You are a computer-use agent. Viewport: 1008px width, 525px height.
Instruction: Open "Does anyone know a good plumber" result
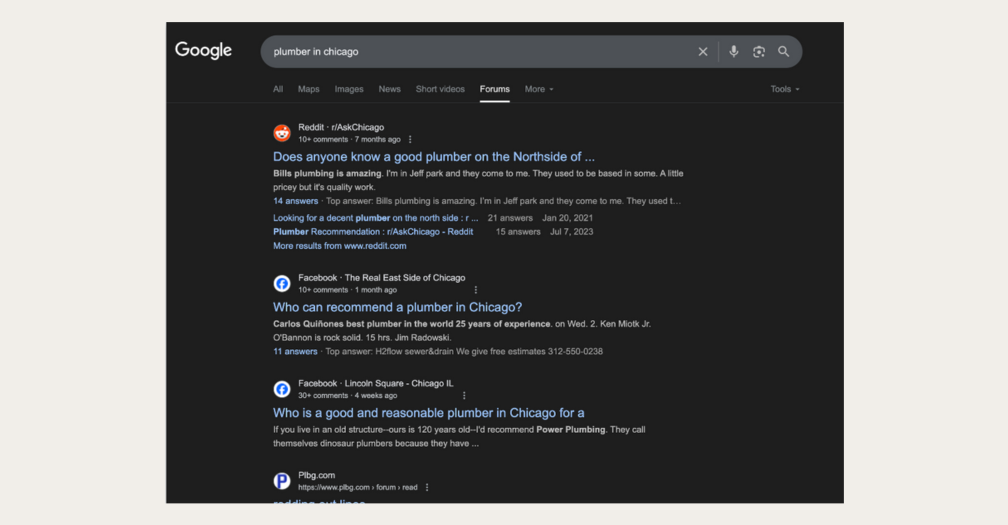point(434,157)
